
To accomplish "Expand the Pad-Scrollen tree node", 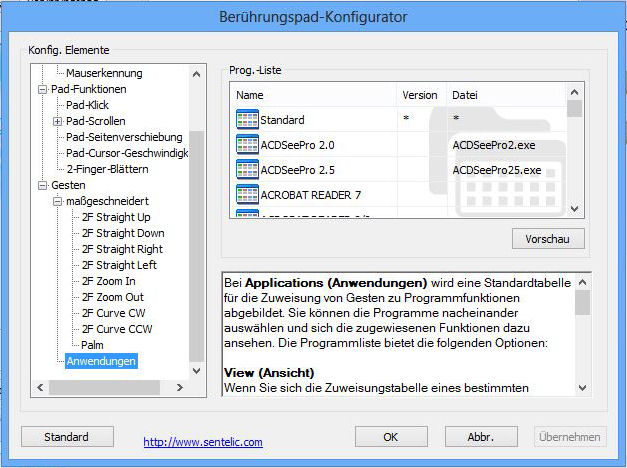I will coord(57,121).
